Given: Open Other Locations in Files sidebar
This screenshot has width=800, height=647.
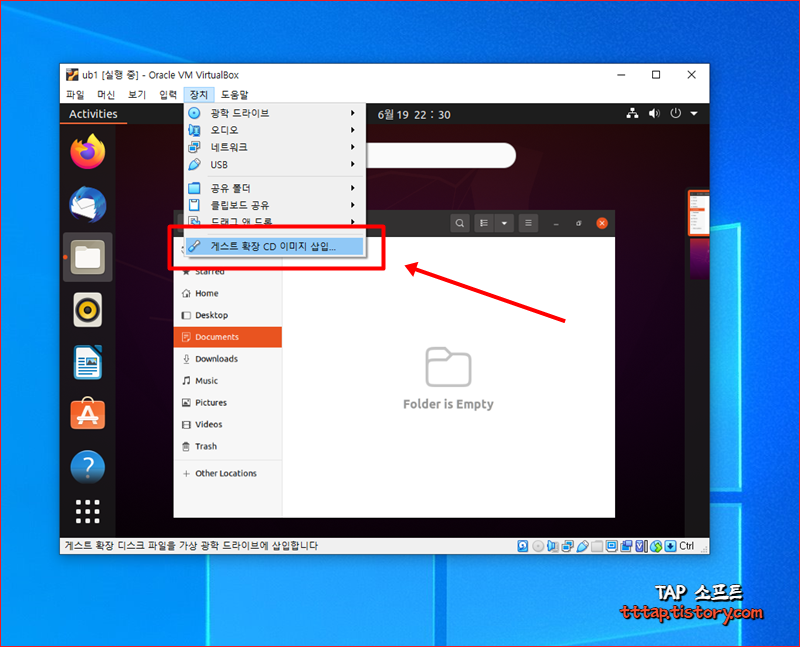Looking at the screenshot, I should [228, 474].
